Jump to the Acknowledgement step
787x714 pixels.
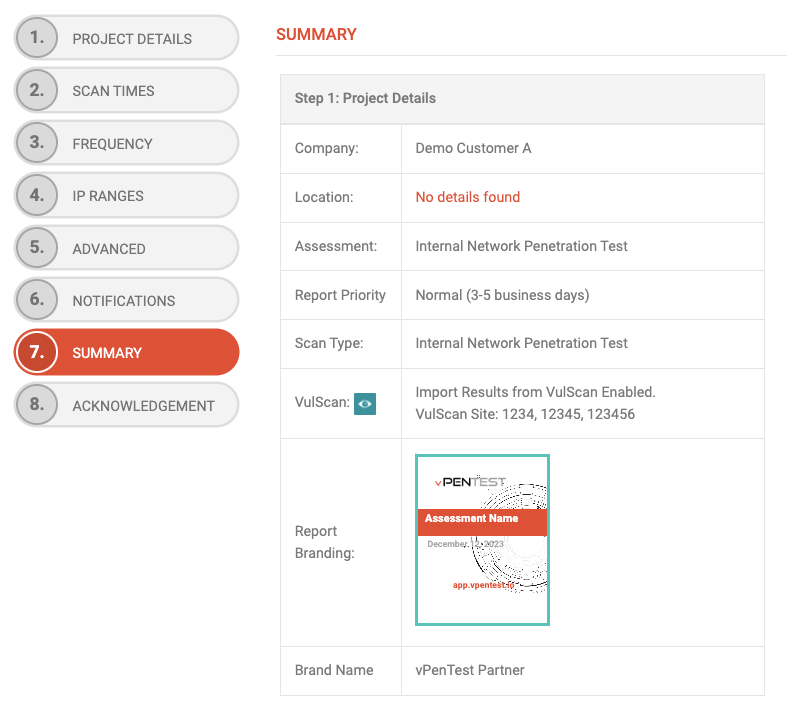click(x=143, y=406)
